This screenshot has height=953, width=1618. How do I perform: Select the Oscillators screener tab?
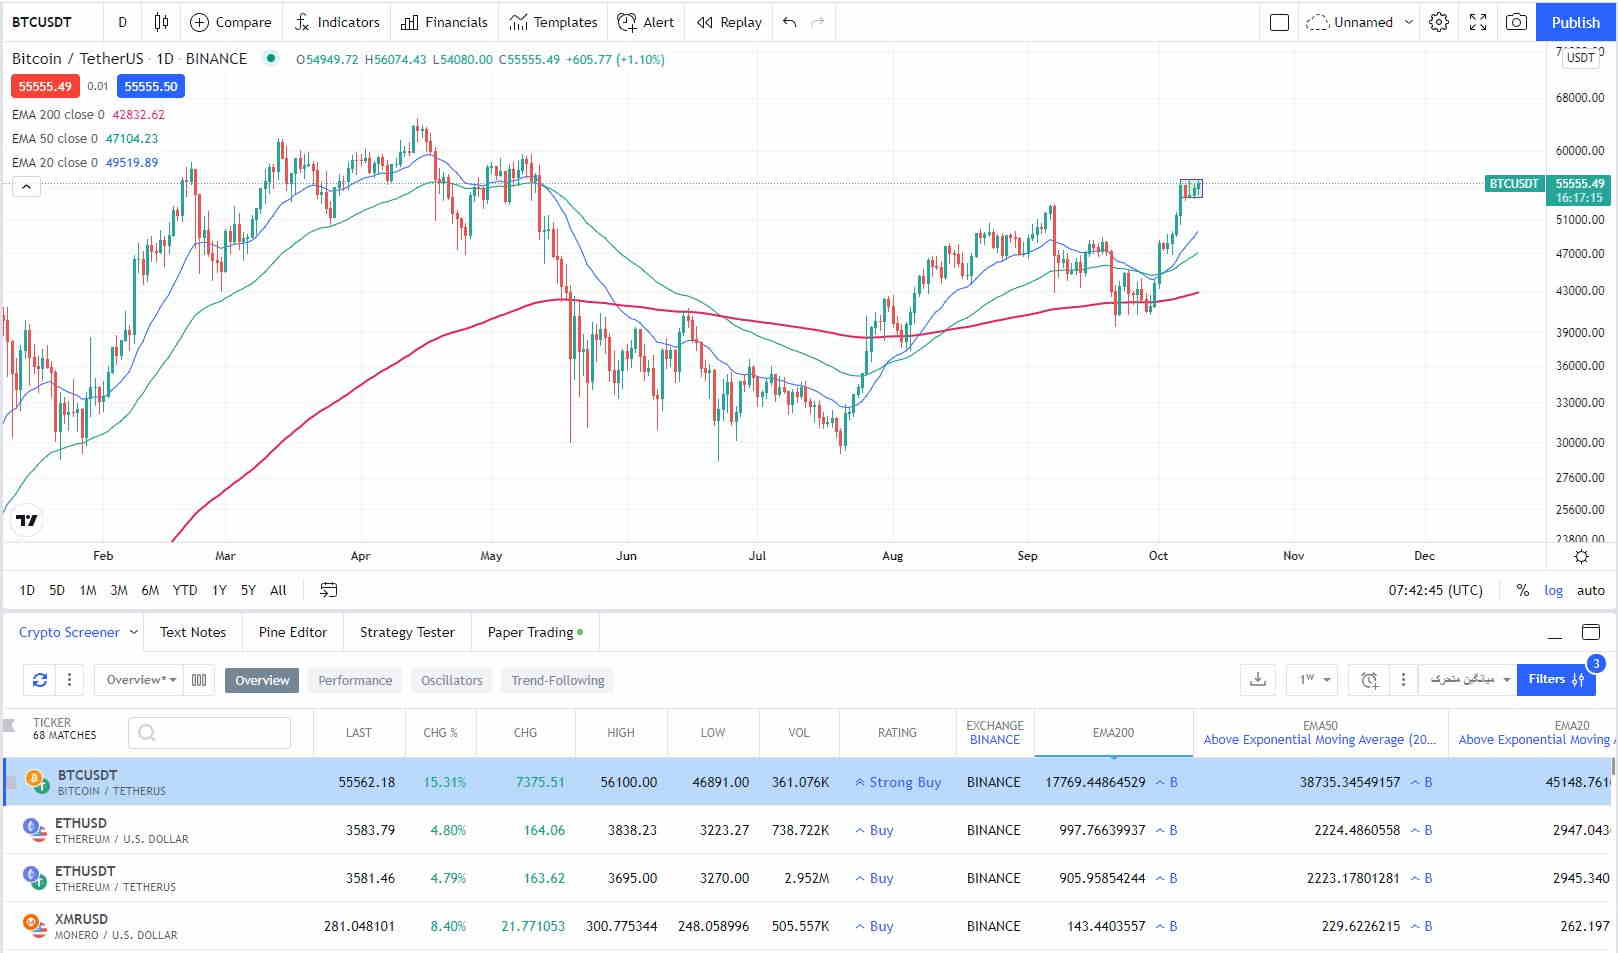pos(451,680)
